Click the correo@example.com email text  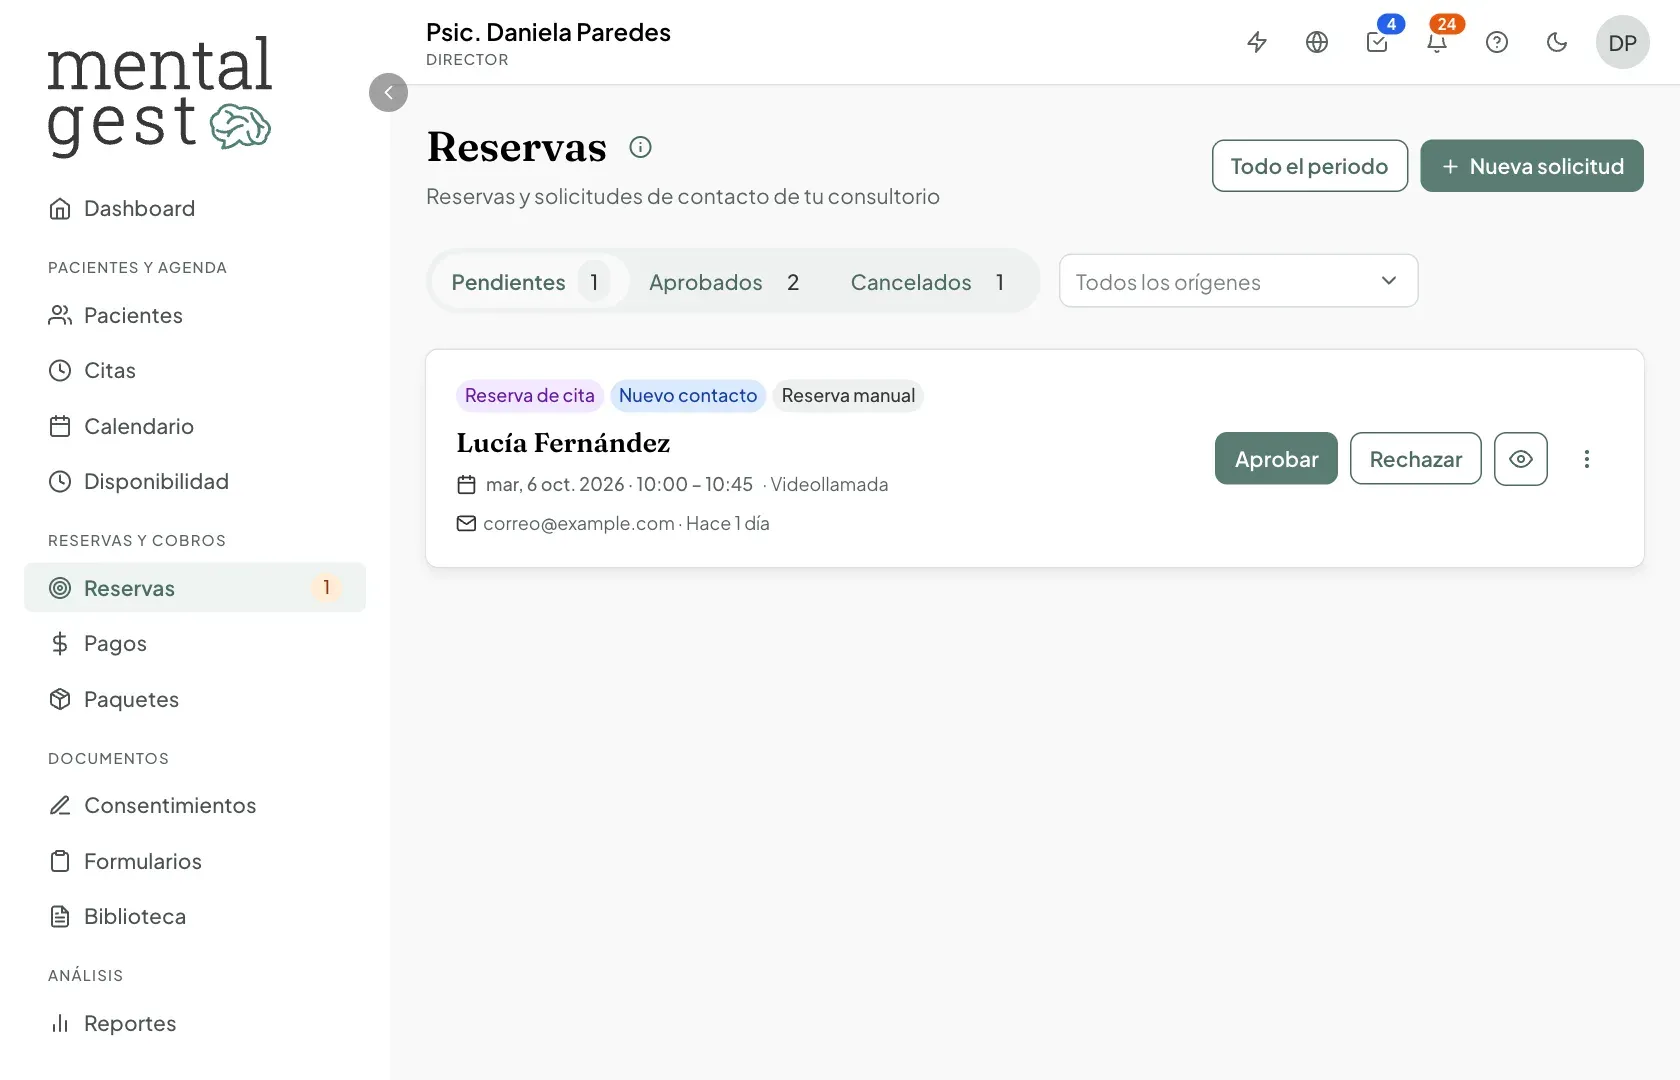579,524
